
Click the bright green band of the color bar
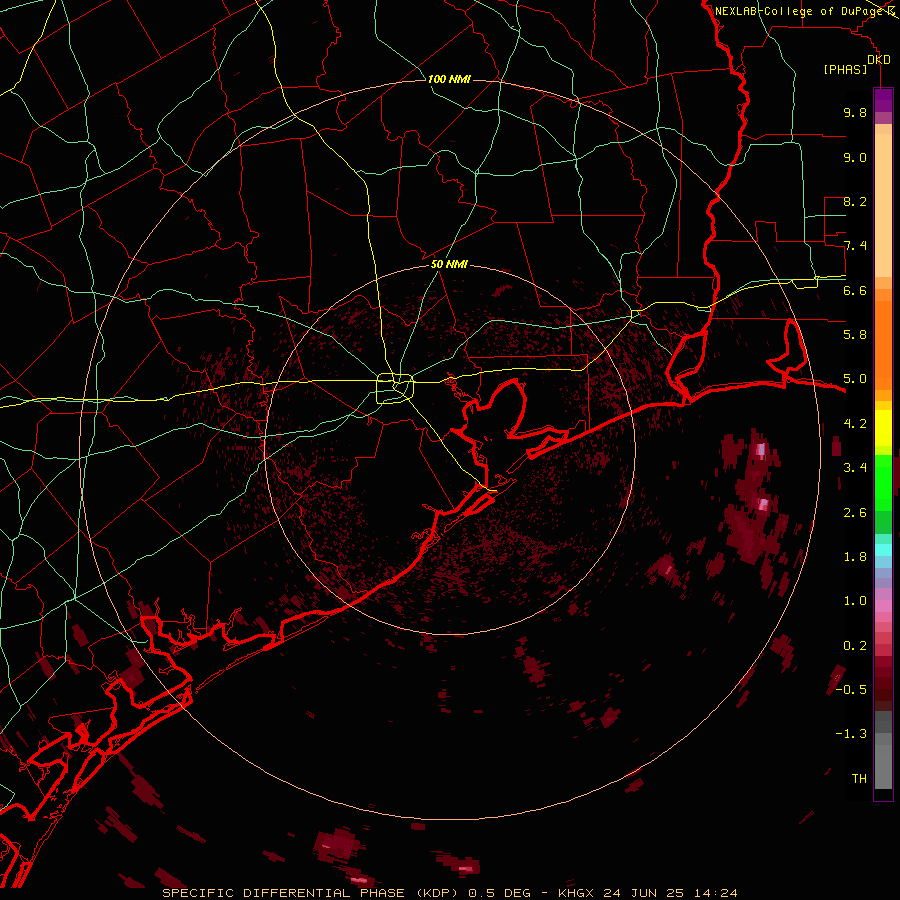pos(883,482)
